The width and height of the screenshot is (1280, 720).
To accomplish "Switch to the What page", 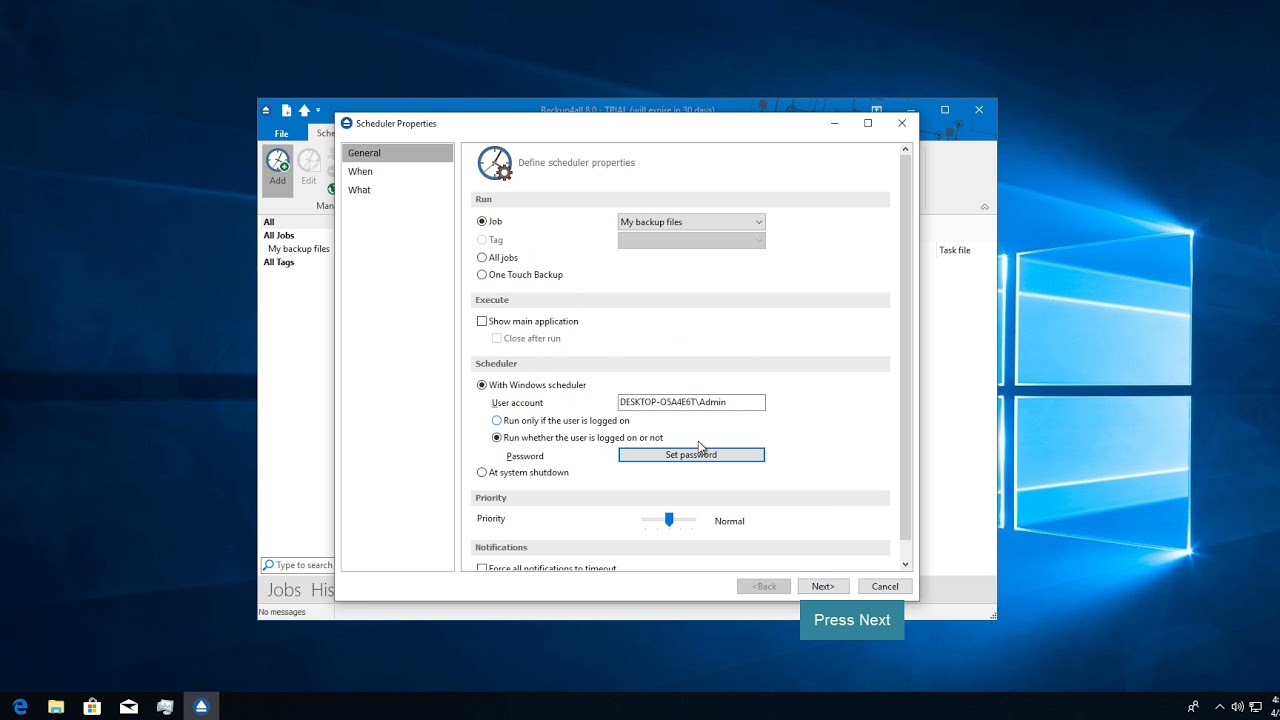I will (397, 190).
